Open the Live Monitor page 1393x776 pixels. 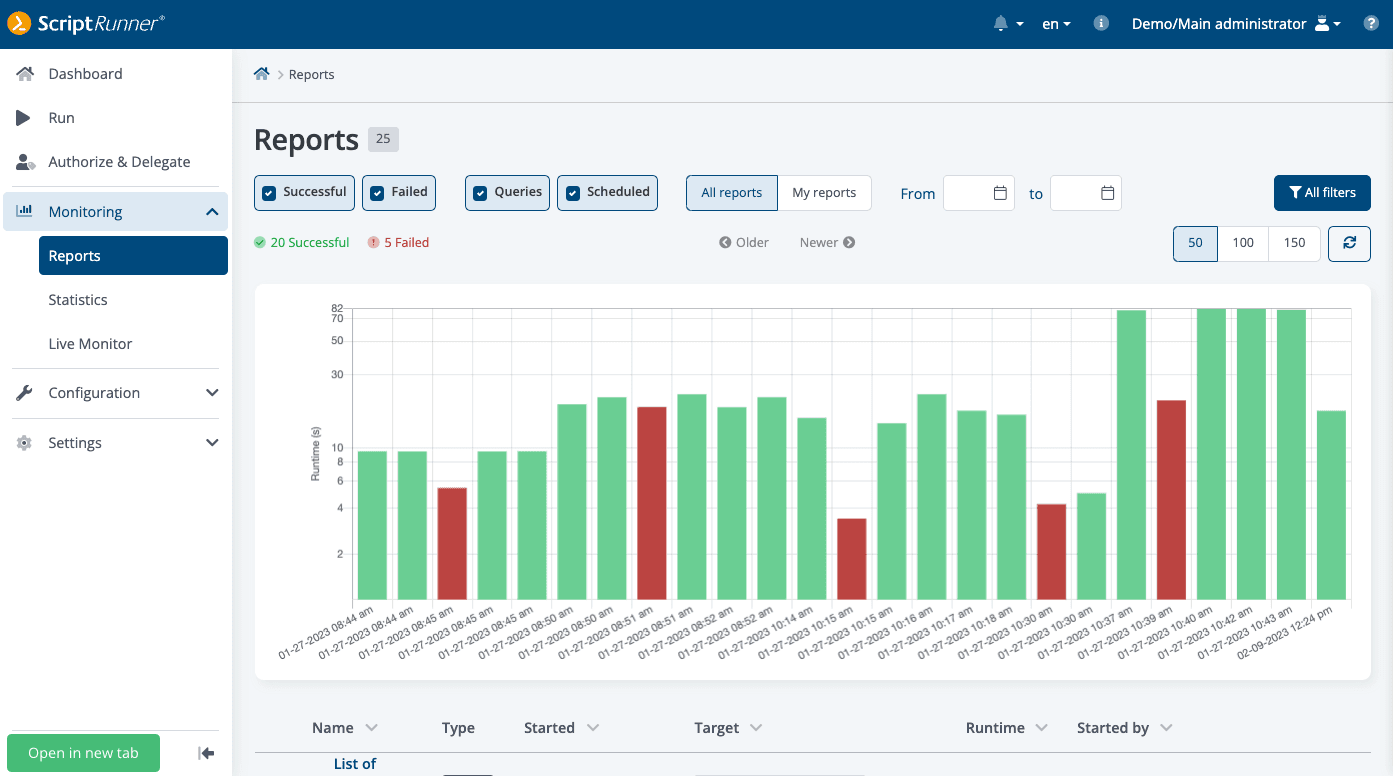[89, 343]
